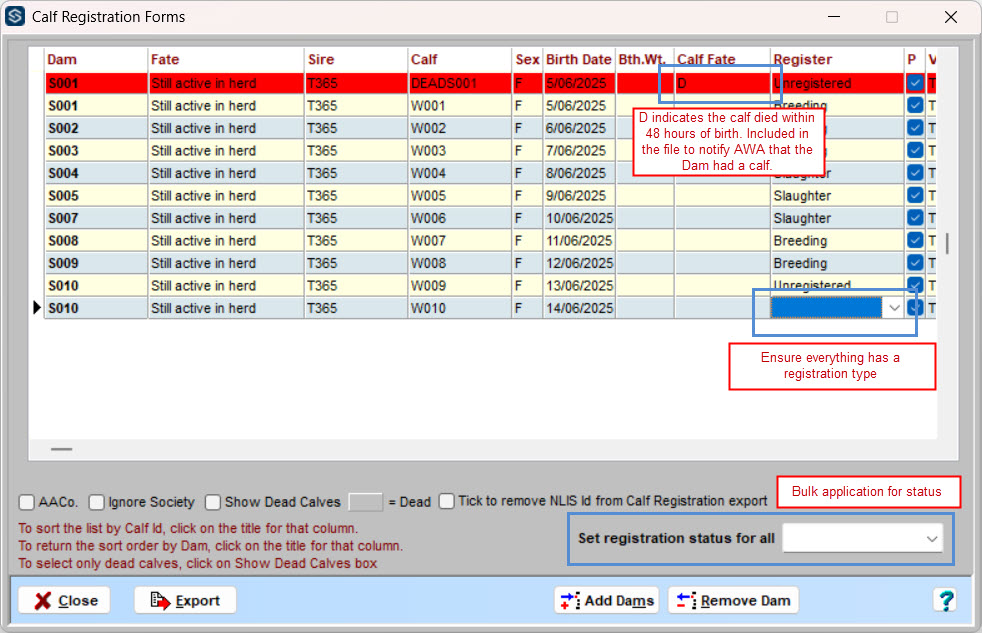The height and width of the screenshot is (633, 982).
Task: Click the help question mark icon
Action: coord(945,600)
